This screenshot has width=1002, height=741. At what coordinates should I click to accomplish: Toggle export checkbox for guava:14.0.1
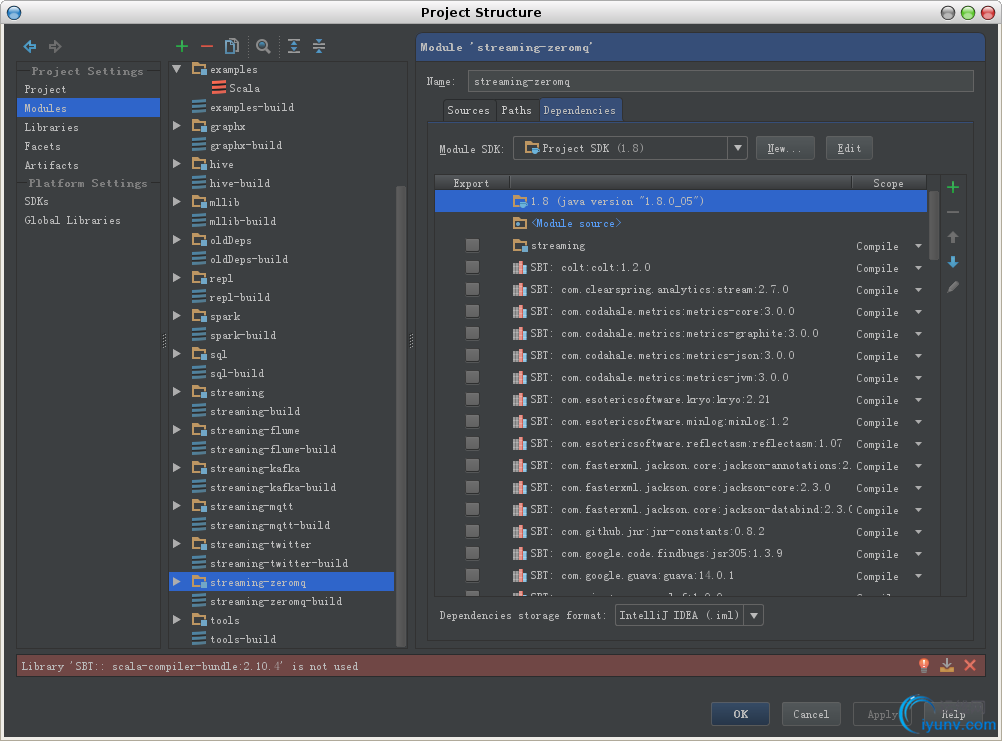point(472,576)
